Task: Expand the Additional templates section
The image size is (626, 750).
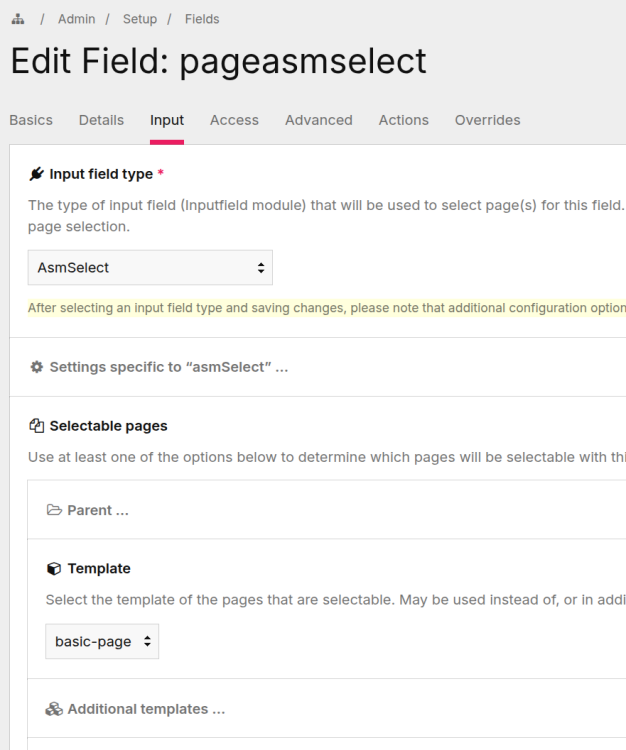Action: [x=146, y=709]
